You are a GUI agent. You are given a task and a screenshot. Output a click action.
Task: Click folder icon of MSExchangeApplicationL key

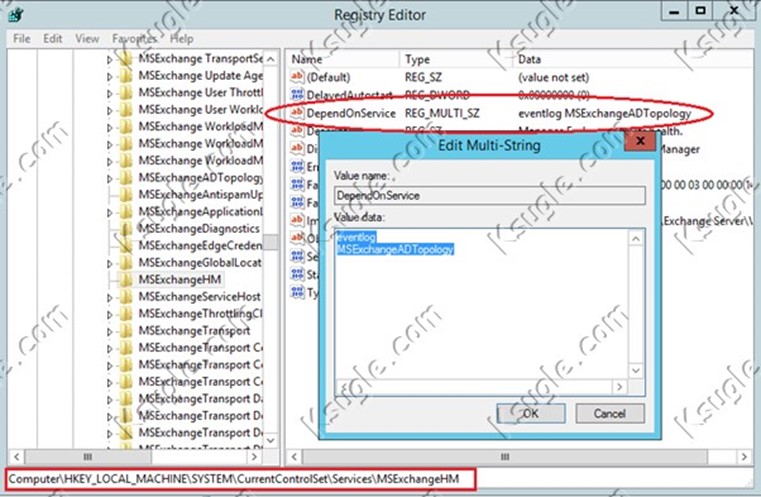[x=126, y=212]
